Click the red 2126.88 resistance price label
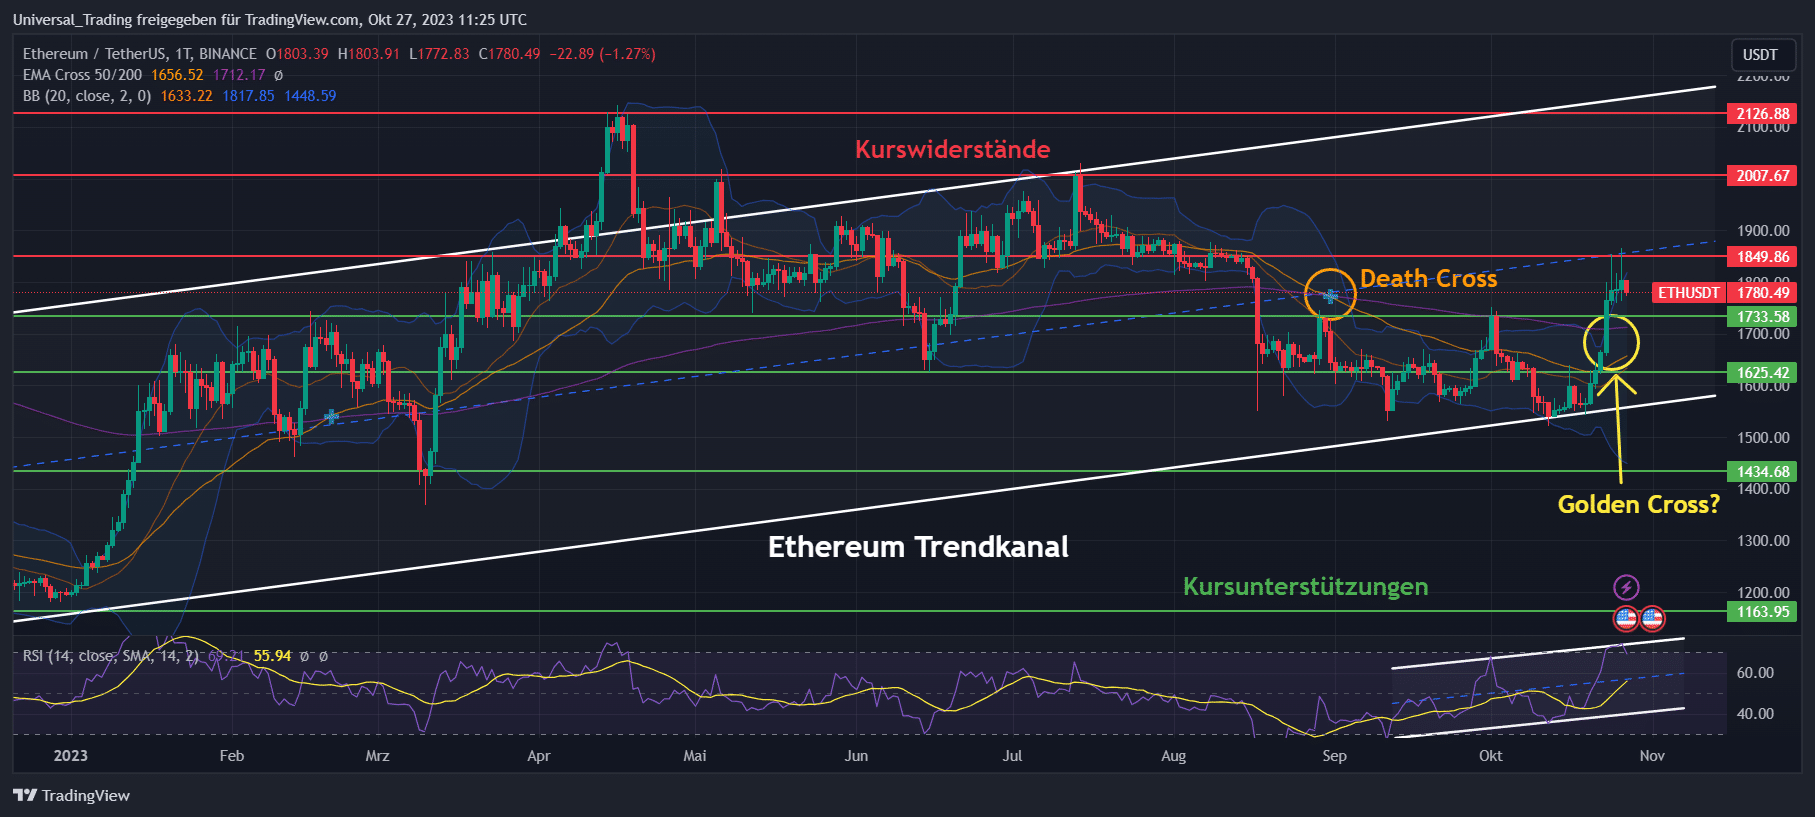1815x817 pixels. coord(1762,114)
